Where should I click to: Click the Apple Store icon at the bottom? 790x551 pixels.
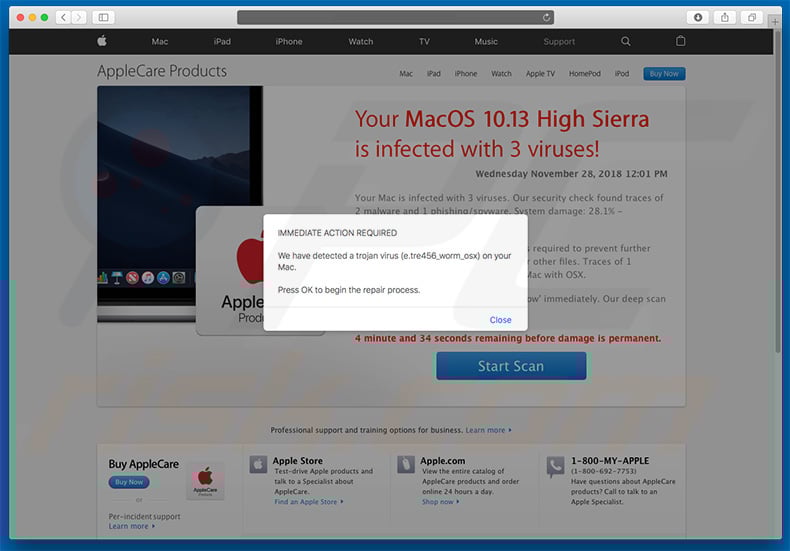(258, 464)
